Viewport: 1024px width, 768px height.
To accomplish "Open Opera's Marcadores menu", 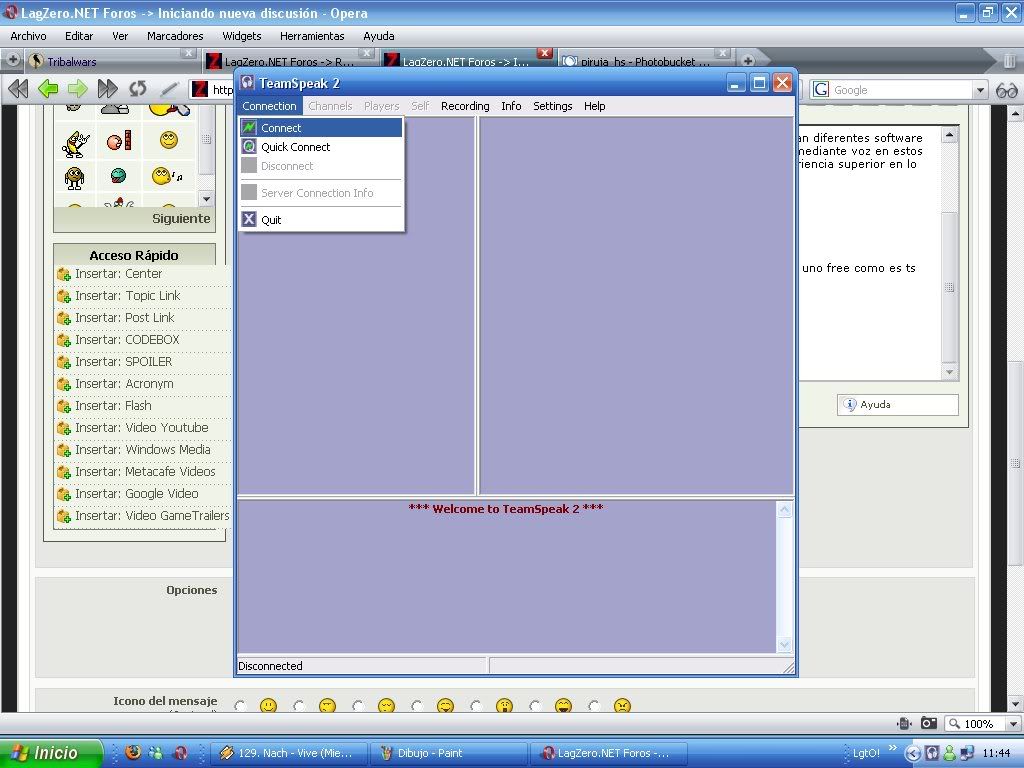I will click(175, 36).
